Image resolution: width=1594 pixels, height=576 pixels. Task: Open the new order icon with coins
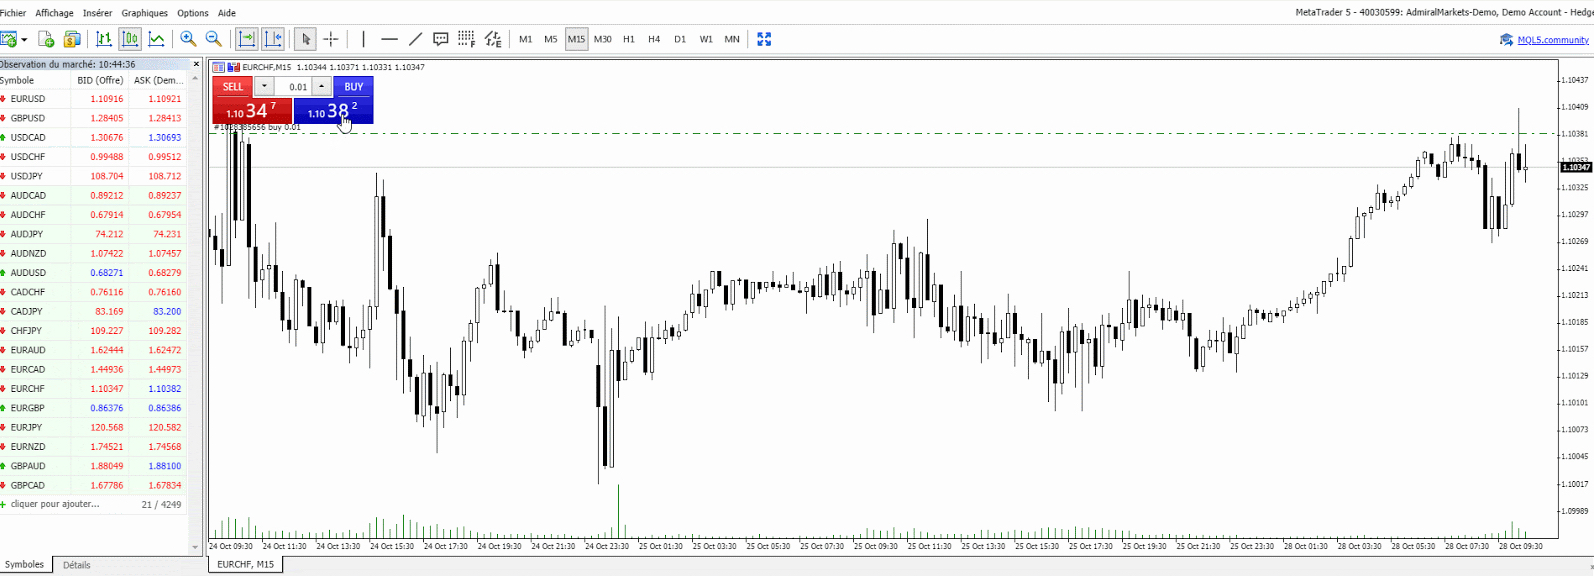click(x=72, y=39)
